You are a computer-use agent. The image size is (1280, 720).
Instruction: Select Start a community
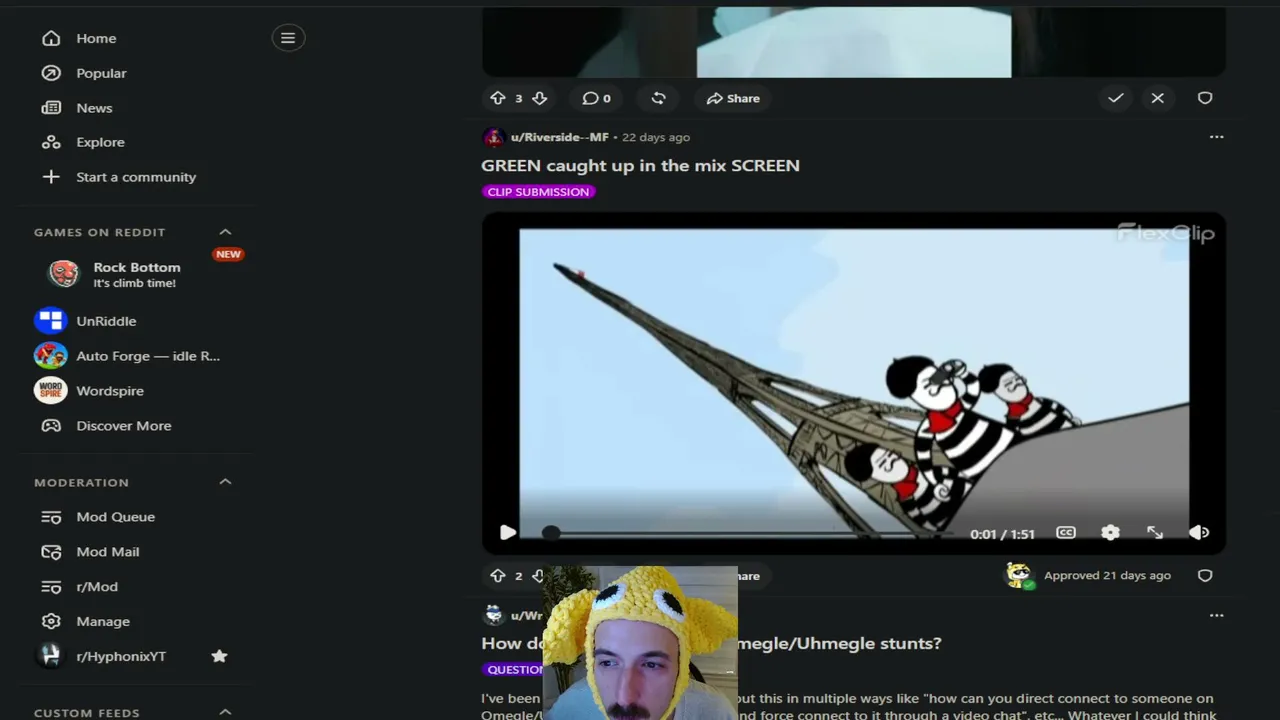click(x=134, y=177)
